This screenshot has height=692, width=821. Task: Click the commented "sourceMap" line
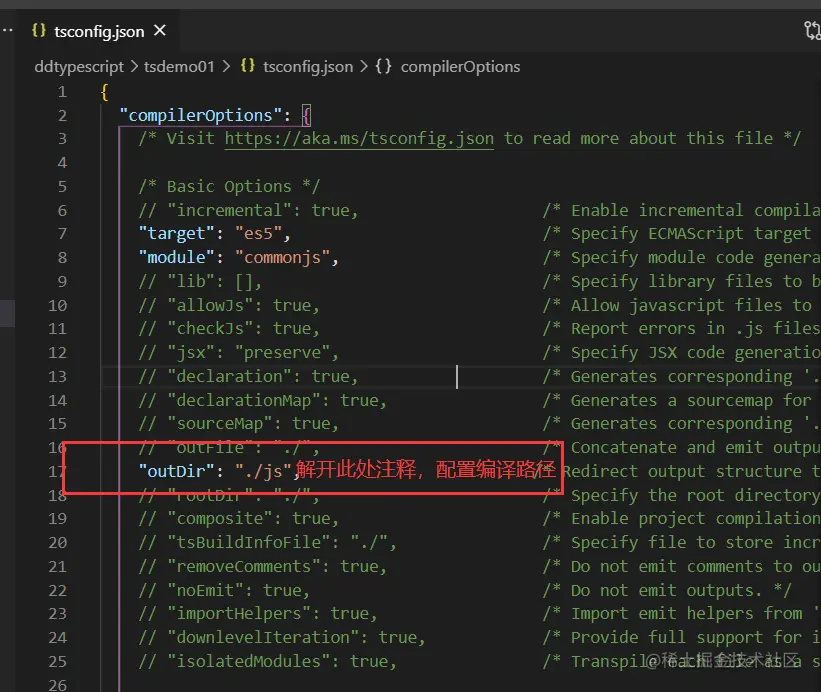tap(239, 423)
